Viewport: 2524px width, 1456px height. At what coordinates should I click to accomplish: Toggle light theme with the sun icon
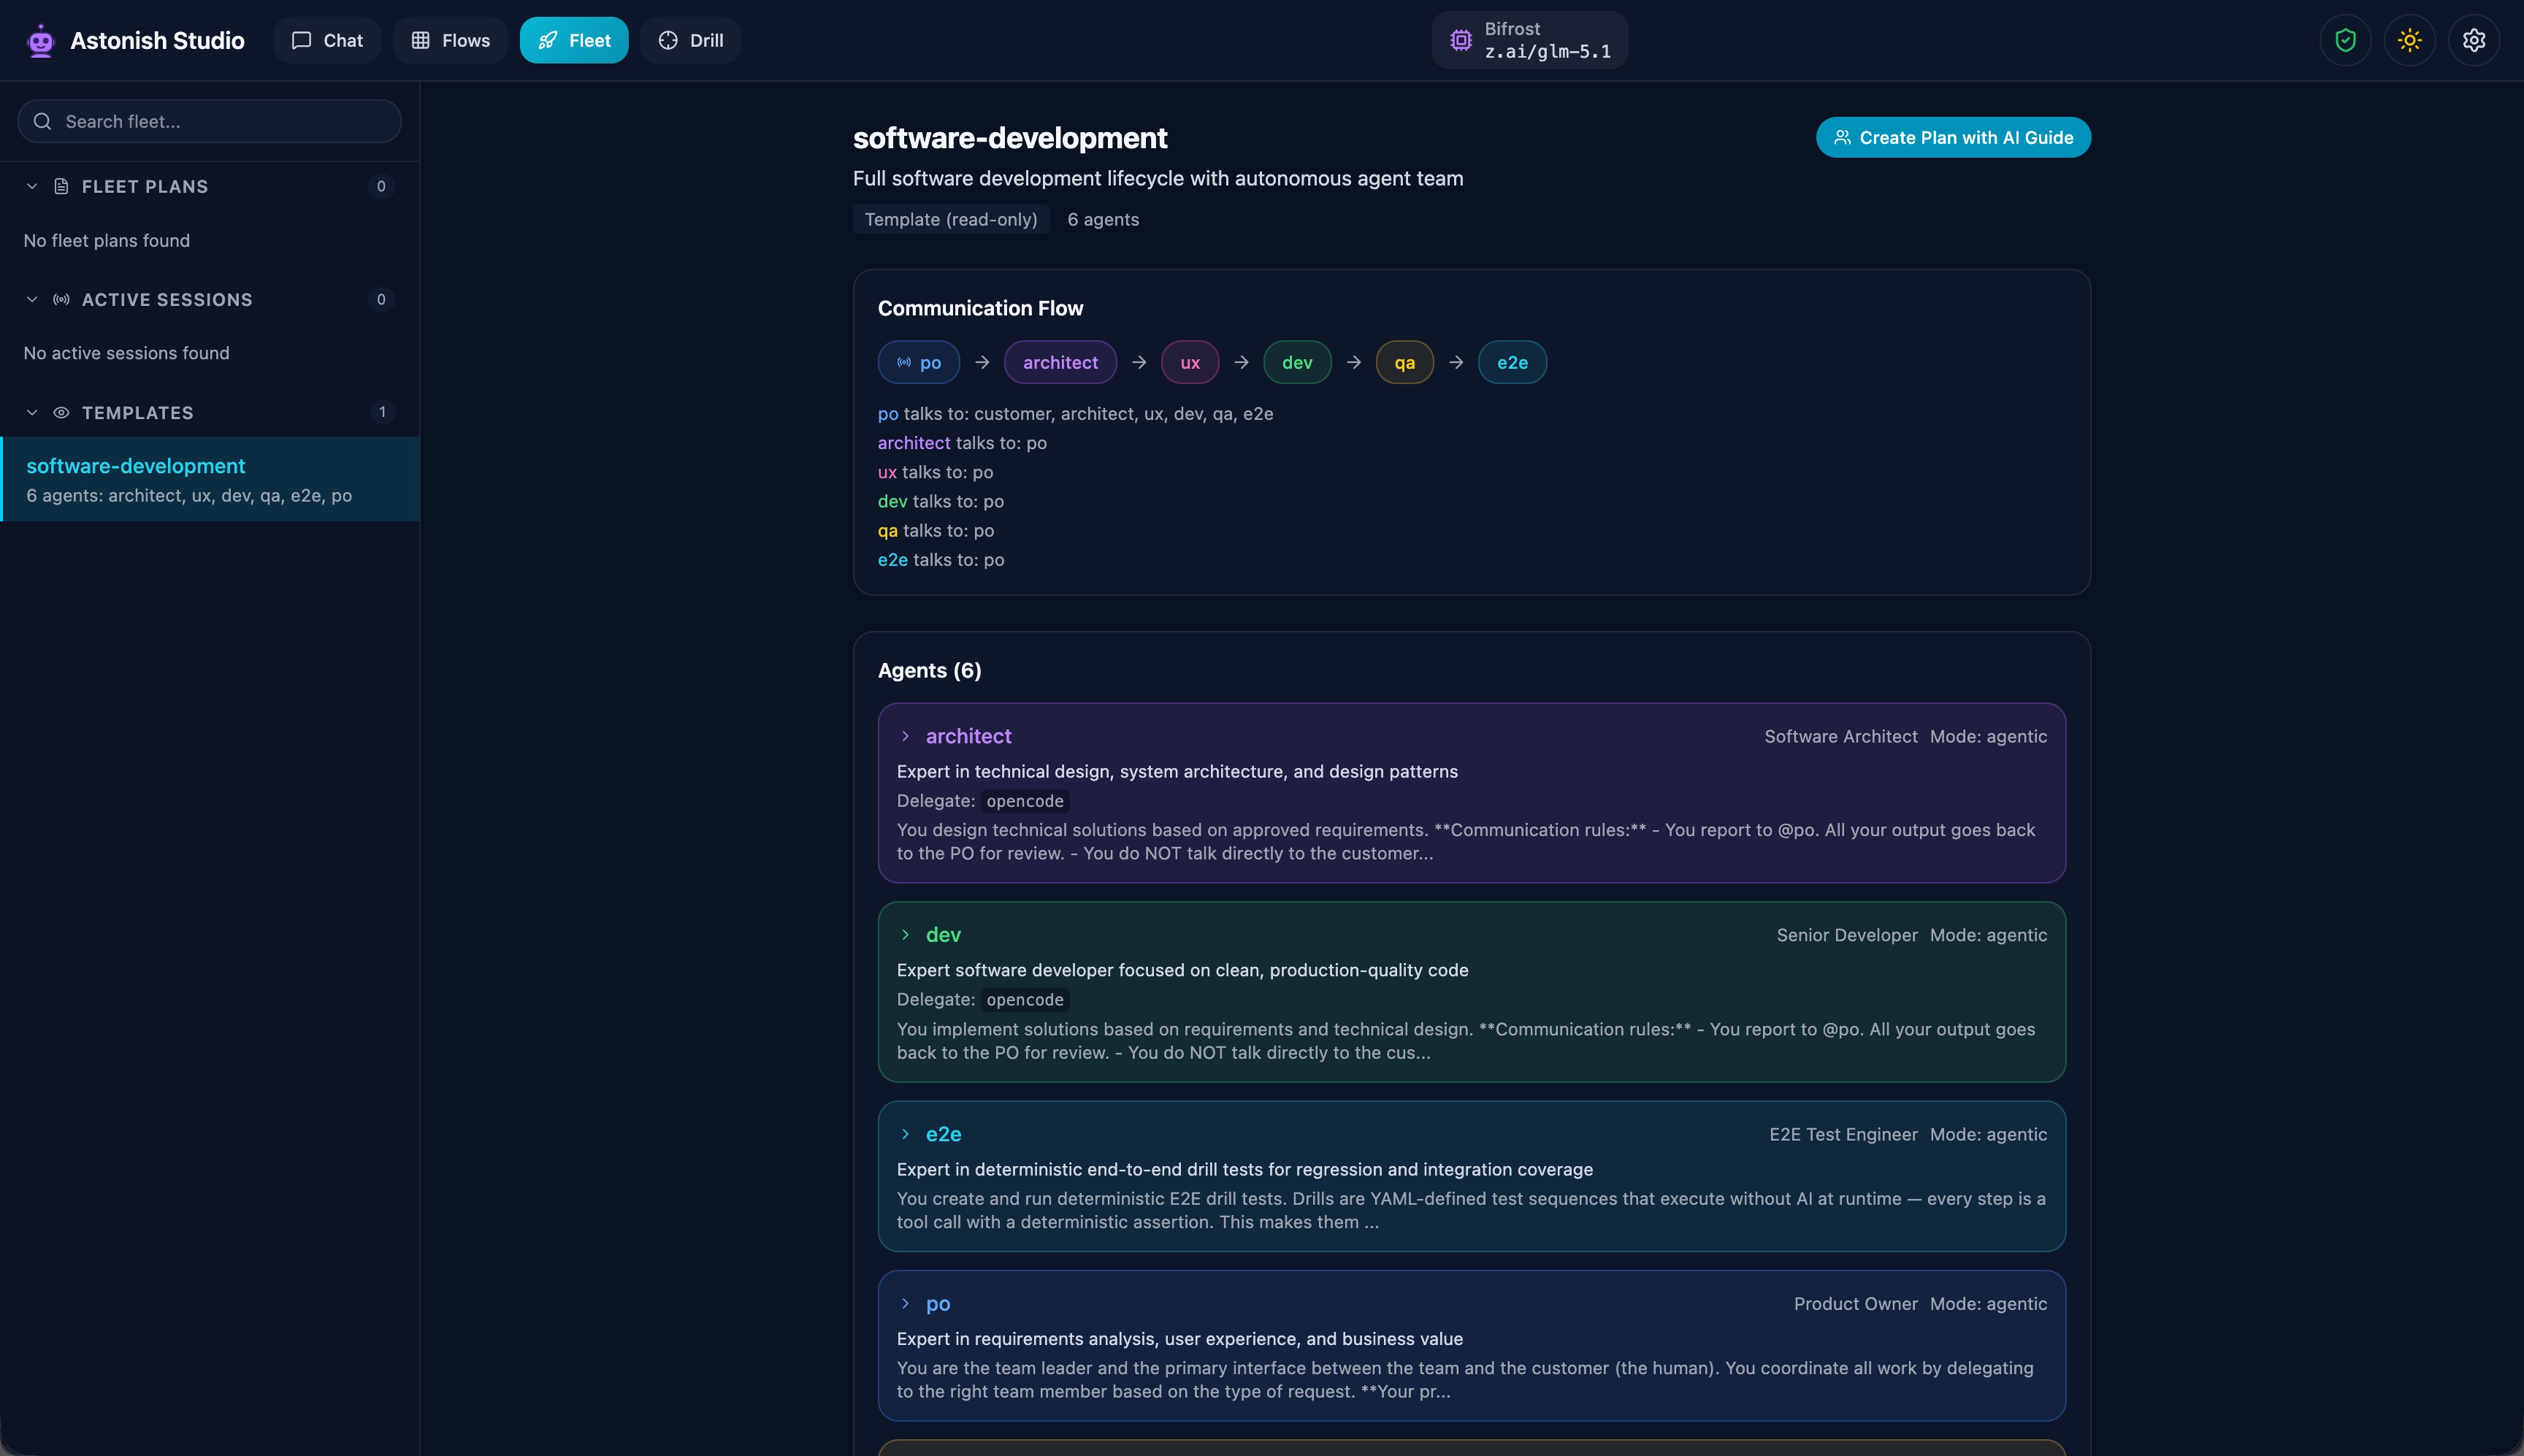tap(2409, 40)
